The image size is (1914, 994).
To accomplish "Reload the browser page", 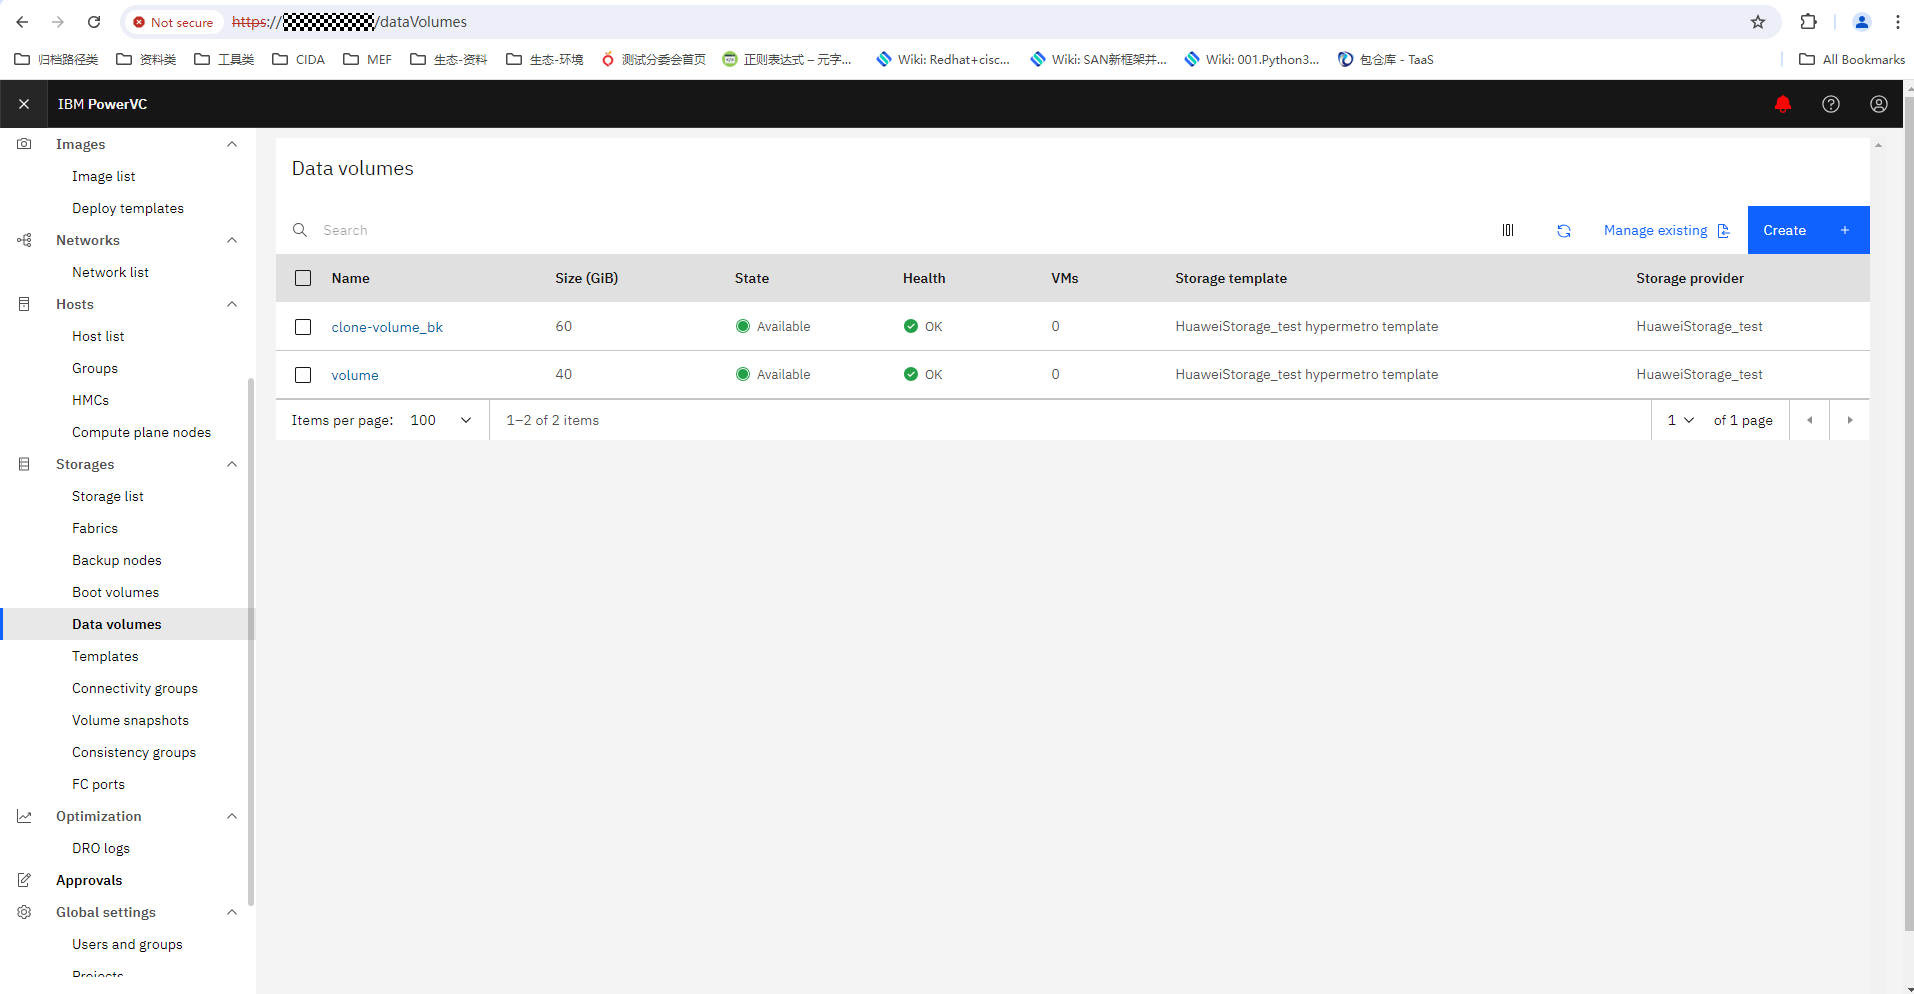I will coord(94,22).
